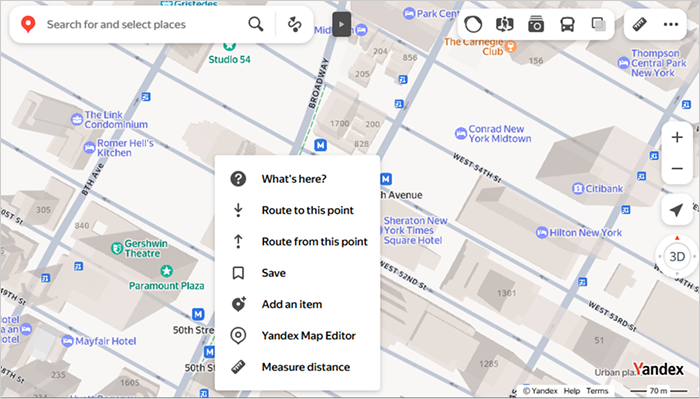Focus the search places input field
Image resolution: width=700 pixels, height=399 pixels.
tap(143, 25)
